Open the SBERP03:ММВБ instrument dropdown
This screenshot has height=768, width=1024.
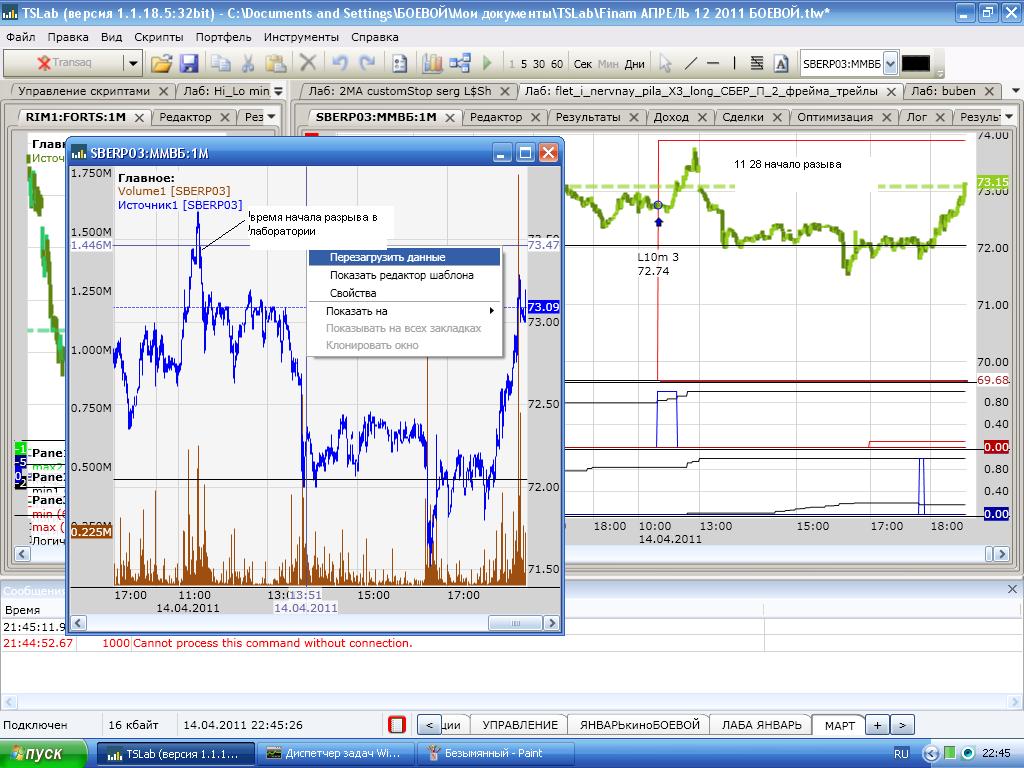click(890, 63)
